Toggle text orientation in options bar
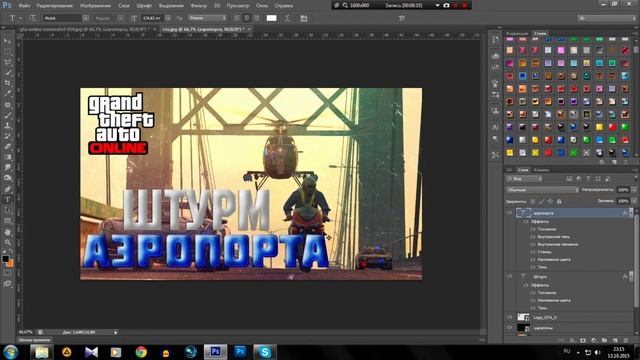 (x=33, y=18)
